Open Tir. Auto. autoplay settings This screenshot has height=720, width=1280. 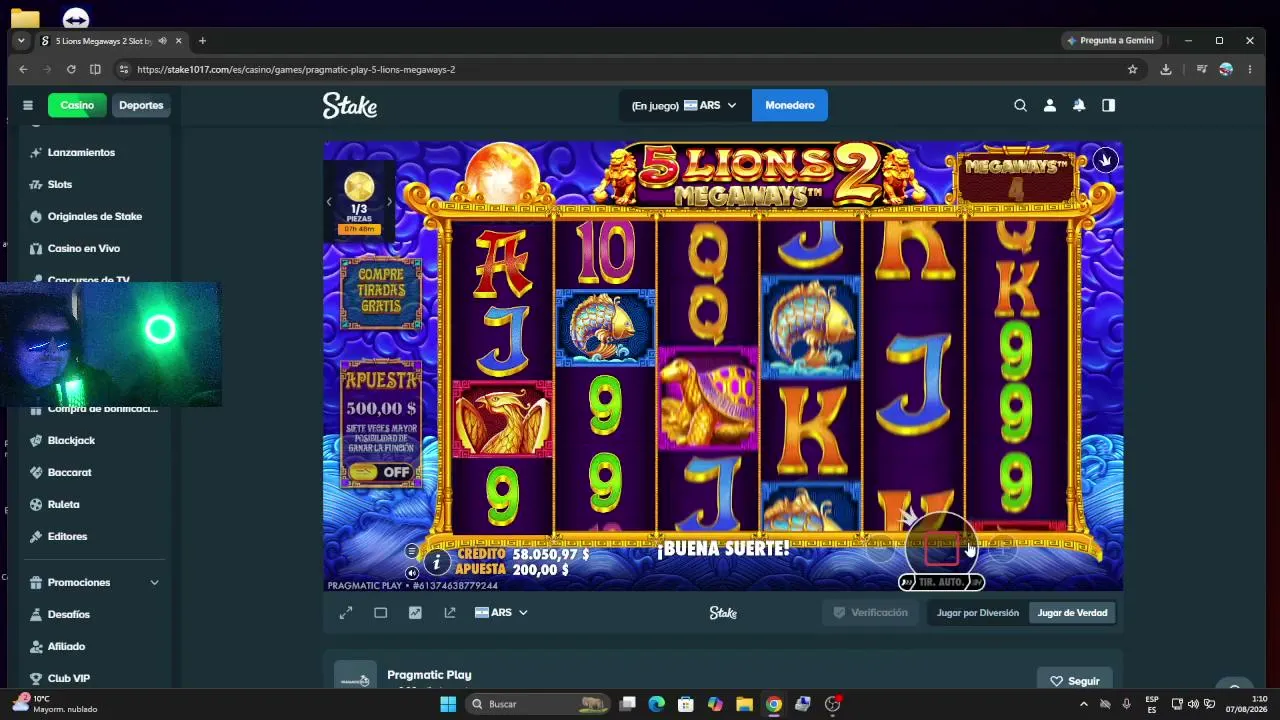941,582
